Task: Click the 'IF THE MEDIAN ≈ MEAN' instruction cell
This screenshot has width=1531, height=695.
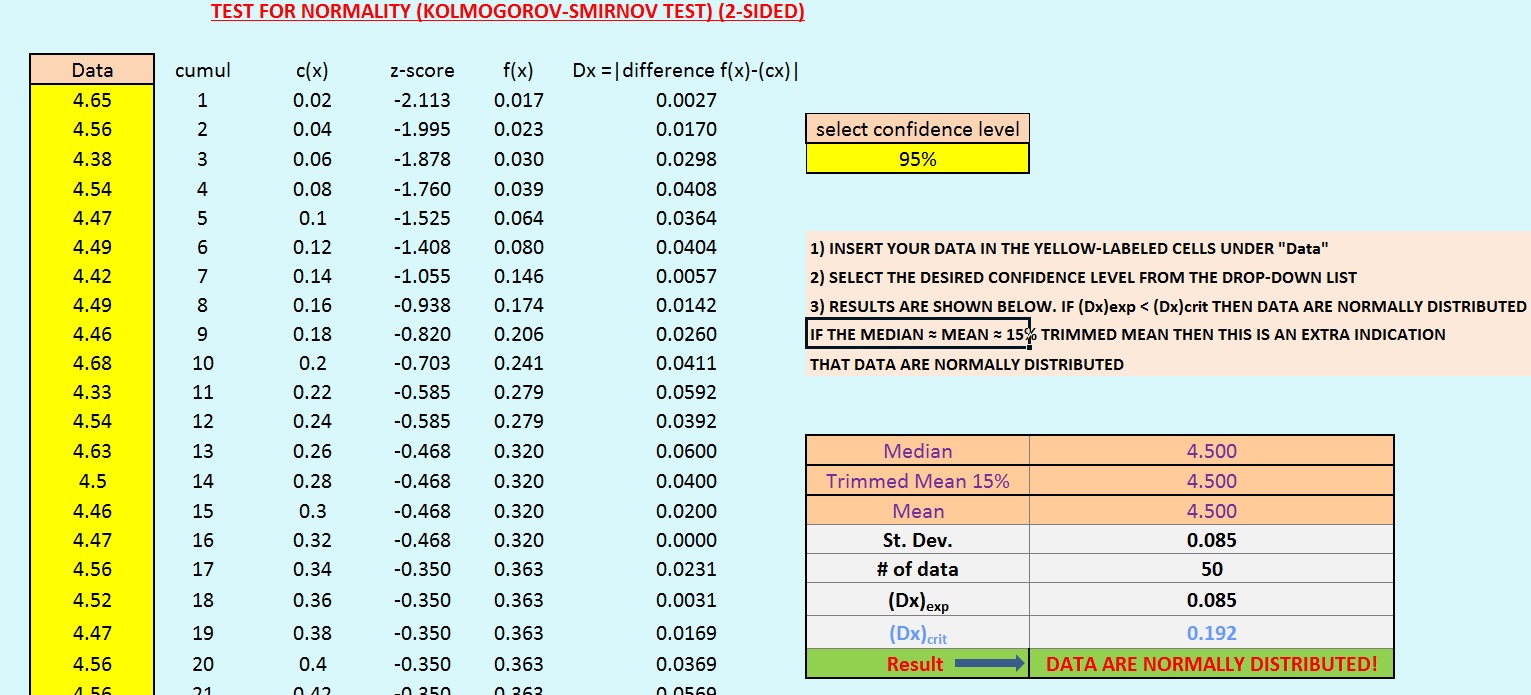Action: coord(919,334)
